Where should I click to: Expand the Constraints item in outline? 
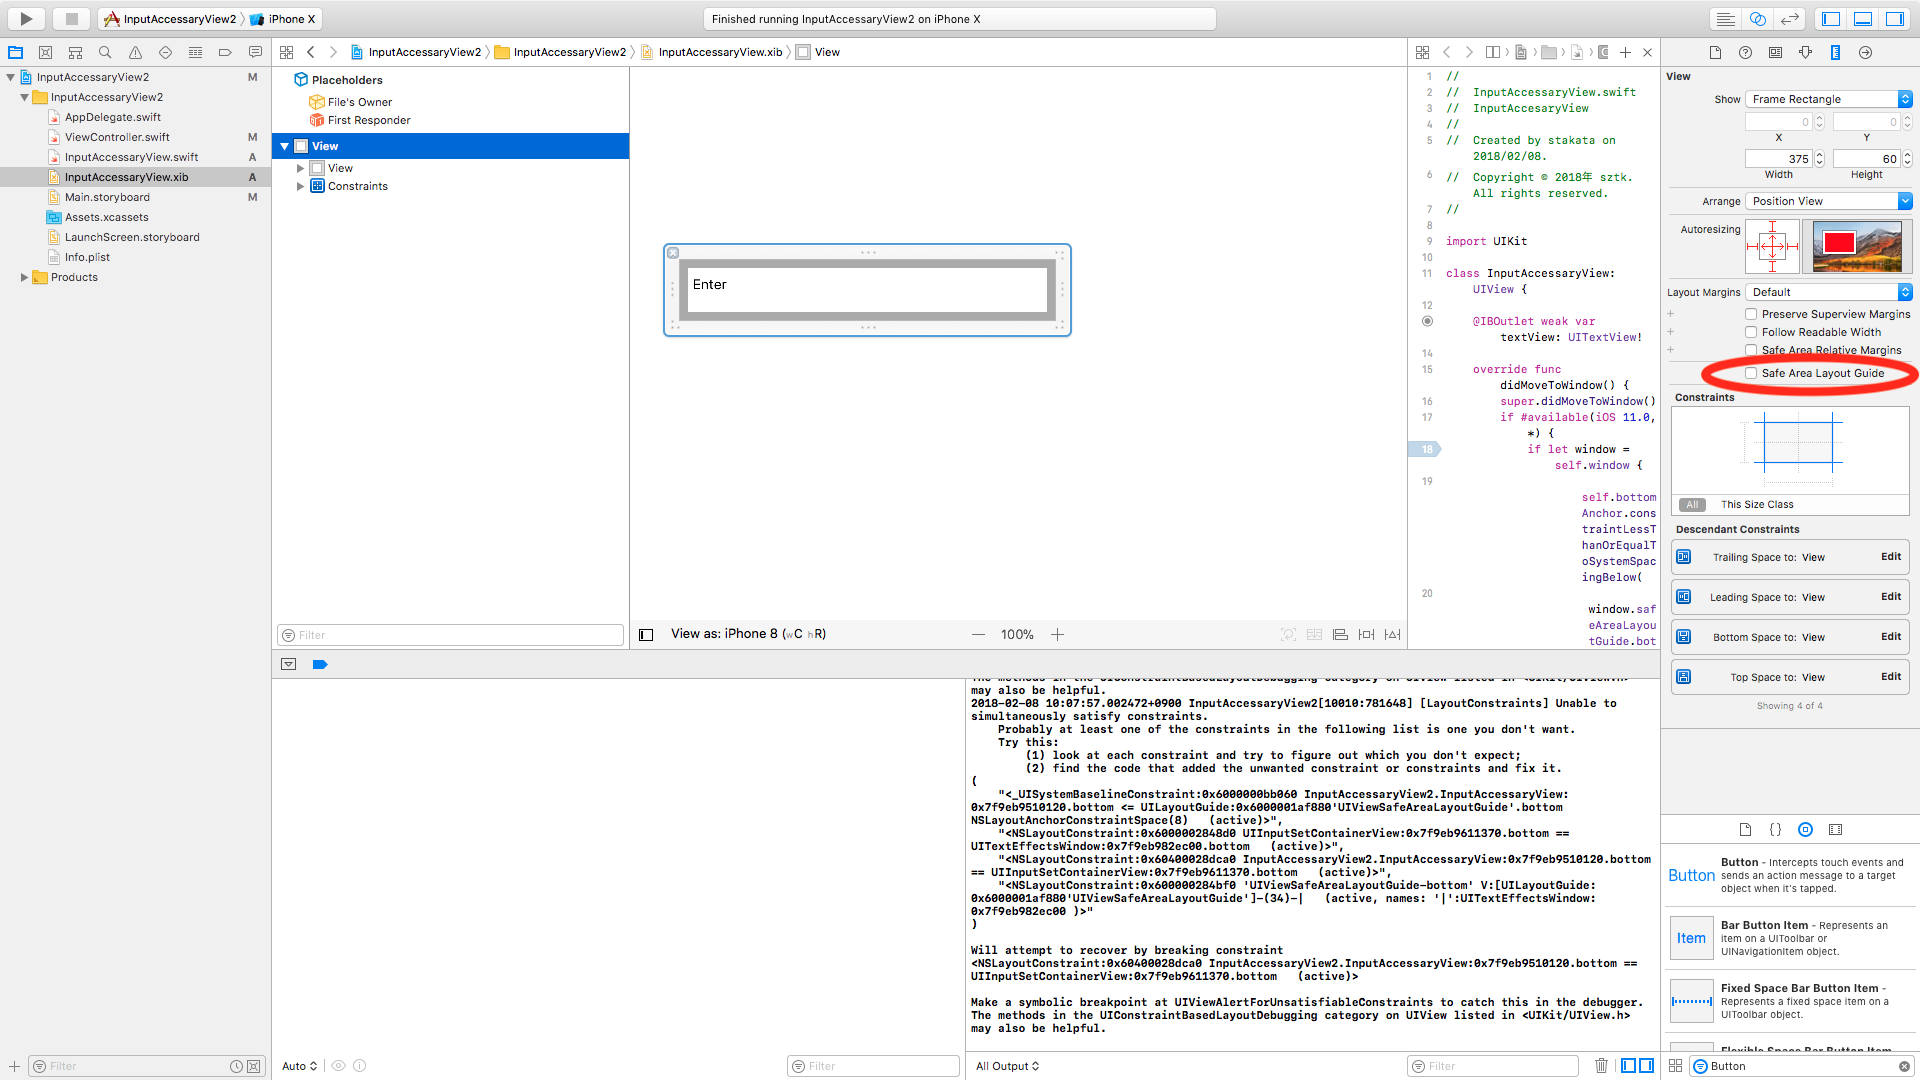coord(300,186)
